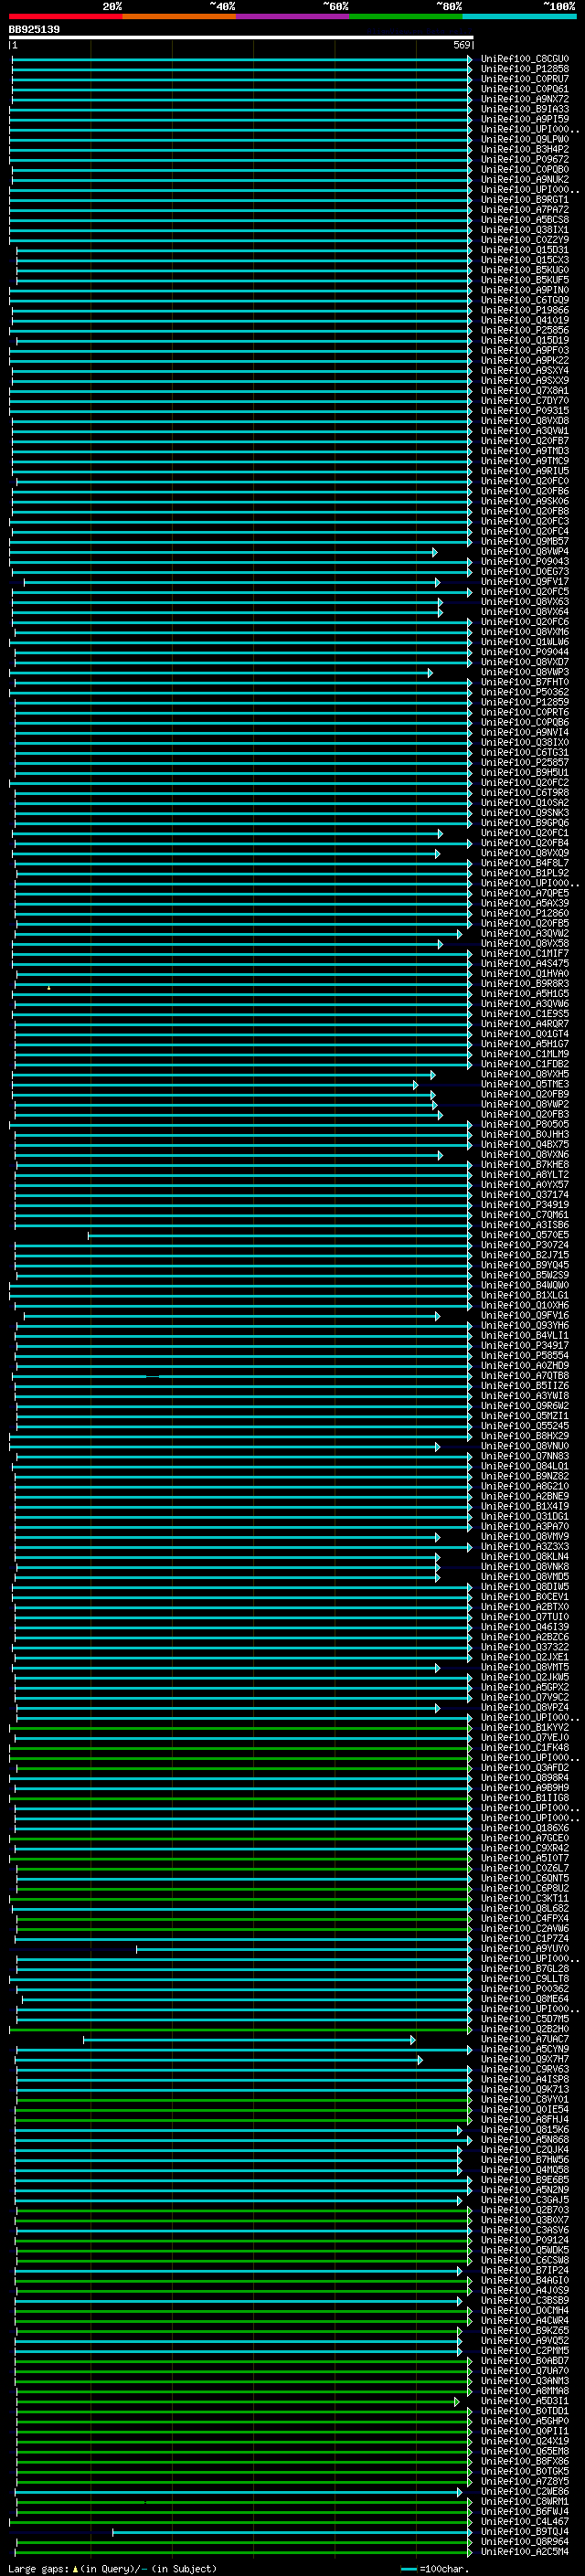The width and height of the screenshot is (585, 2576).
Task: Select the UniRef100_Q9FV16 label
Action: pyautogui.click(x=524, y=1316)
